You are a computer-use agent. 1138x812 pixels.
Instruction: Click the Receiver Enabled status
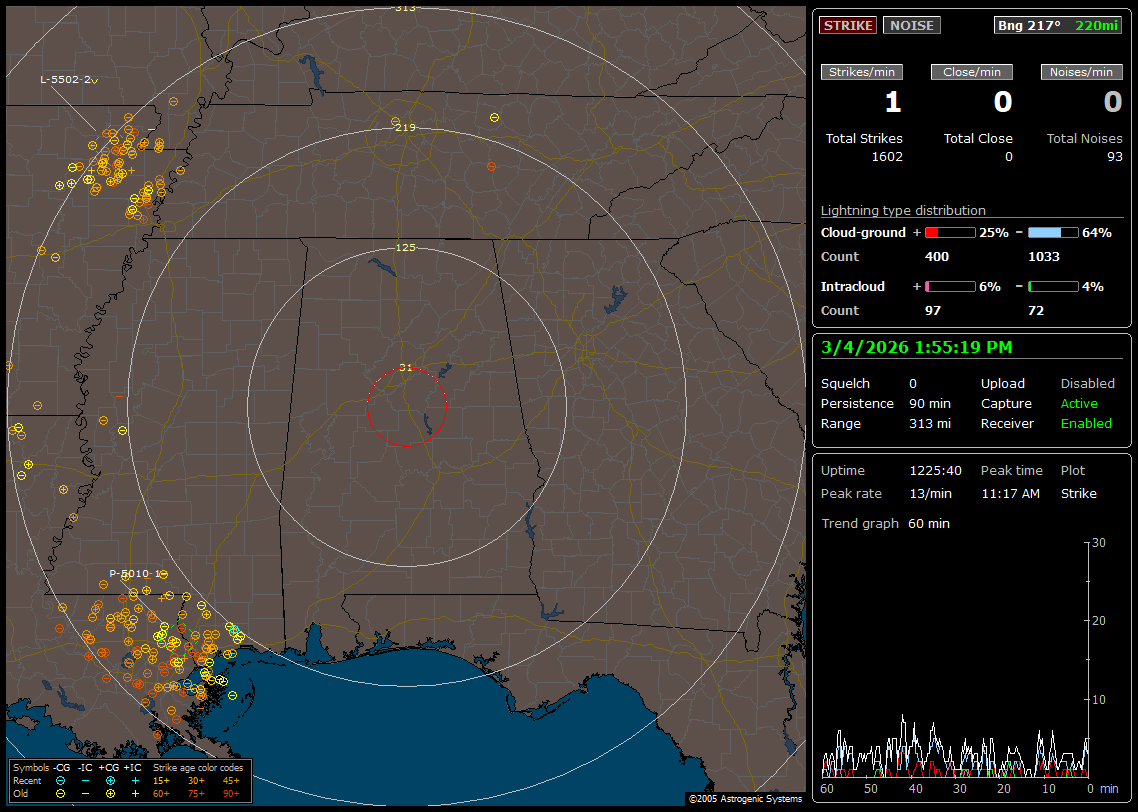tap(1086, 424)
